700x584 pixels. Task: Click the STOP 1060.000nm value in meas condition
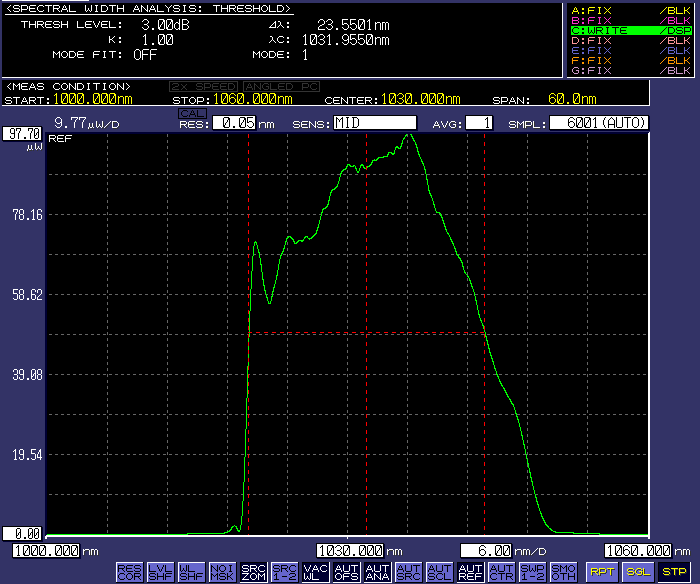(253, 99)
